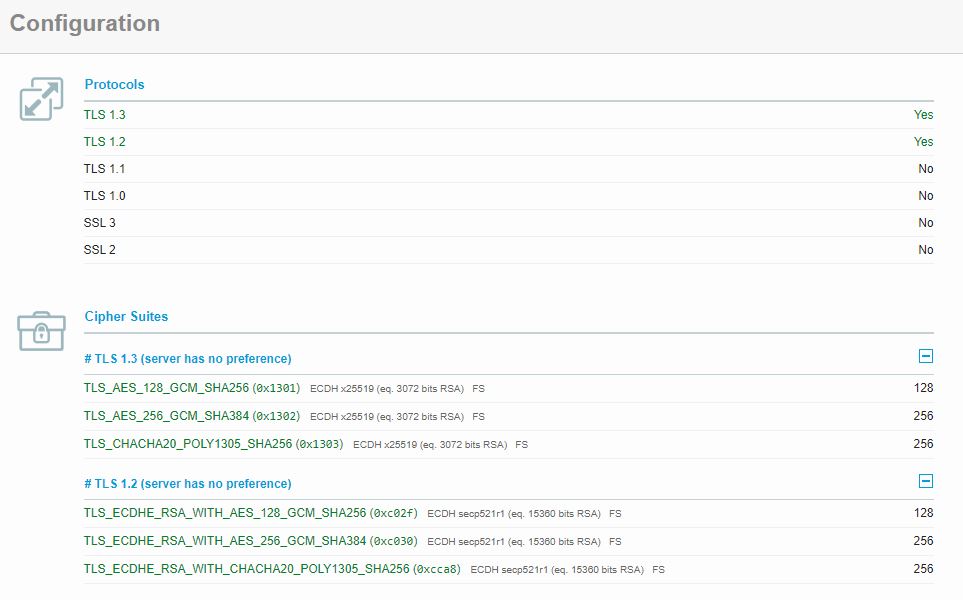The height and width of the screenshot is (600, 963).
Task: Click ECDH x25519 details of TLS_AES_128_GCM_SHA256
Action: 387,389
